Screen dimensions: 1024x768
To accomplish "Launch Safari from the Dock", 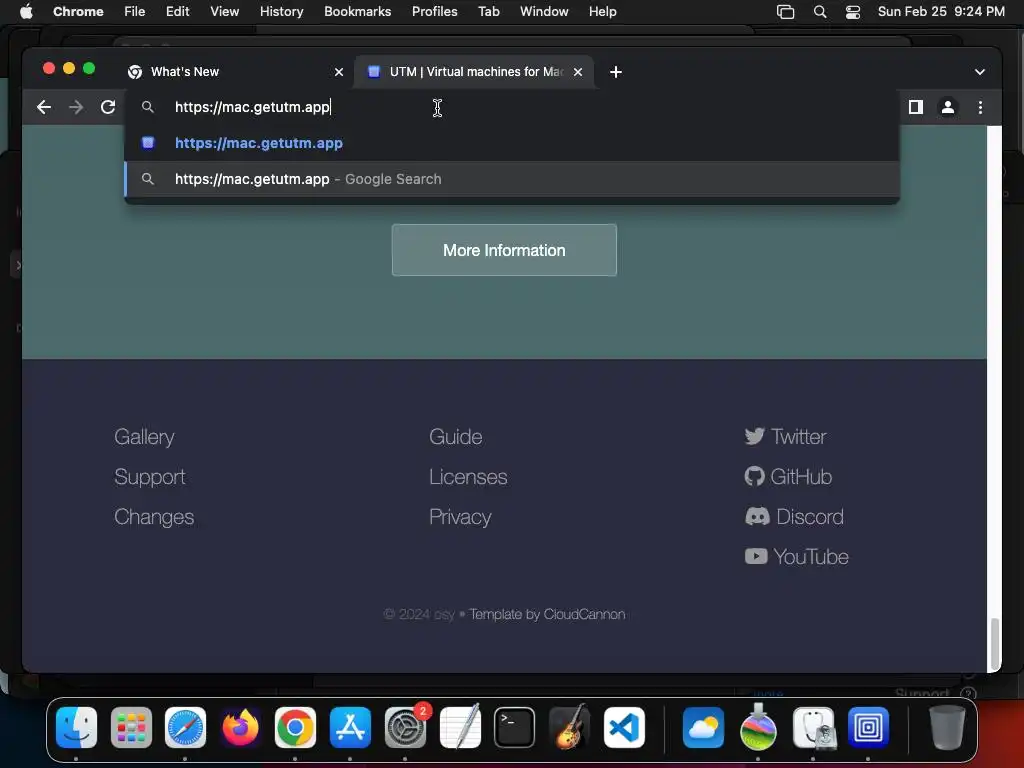I will (185, 727).
